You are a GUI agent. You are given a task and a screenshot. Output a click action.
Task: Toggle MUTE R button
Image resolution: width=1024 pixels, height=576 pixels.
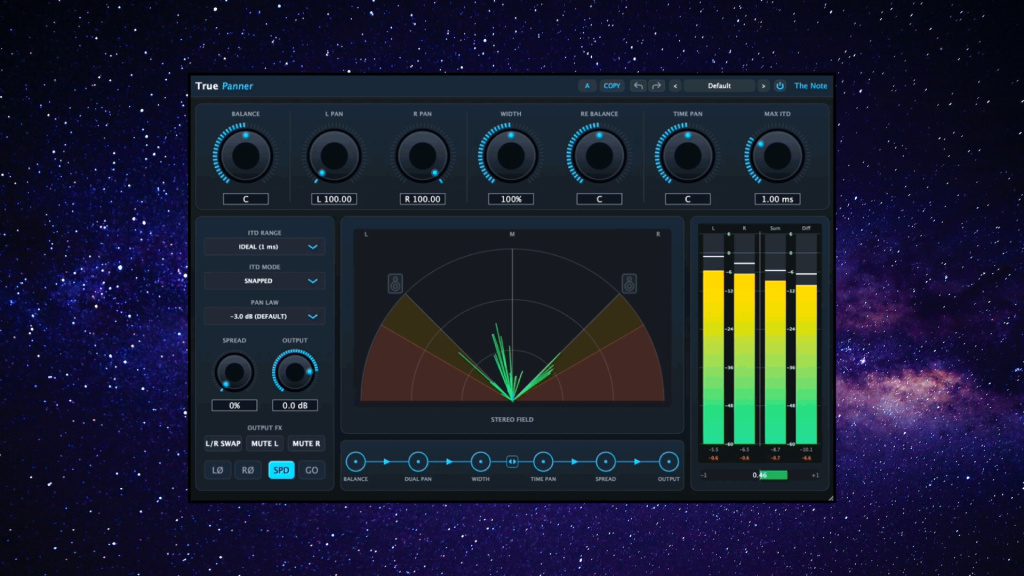click(306, 443)
